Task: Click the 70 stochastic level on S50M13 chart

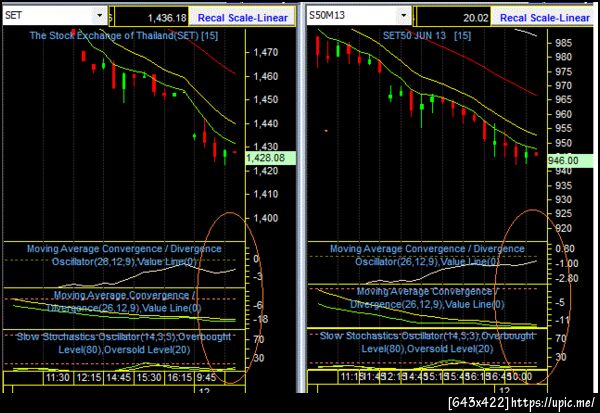Action: click(561, 338)
